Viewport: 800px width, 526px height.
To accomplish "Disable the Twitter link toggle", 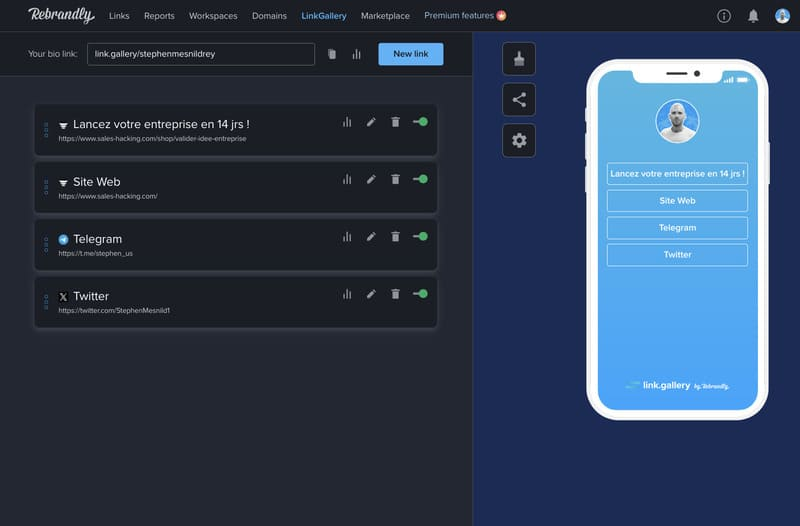I will click(x=420, y=294).
